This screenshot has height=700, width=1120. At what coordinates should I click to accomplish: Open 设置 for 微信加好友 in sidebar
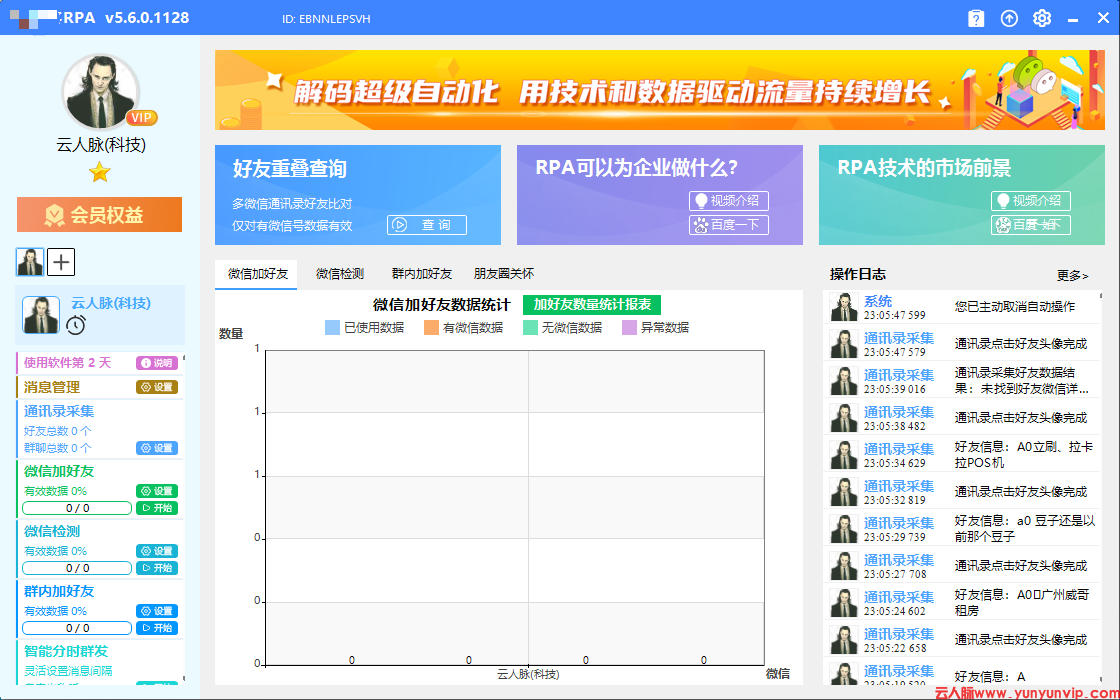coord(156,491)
